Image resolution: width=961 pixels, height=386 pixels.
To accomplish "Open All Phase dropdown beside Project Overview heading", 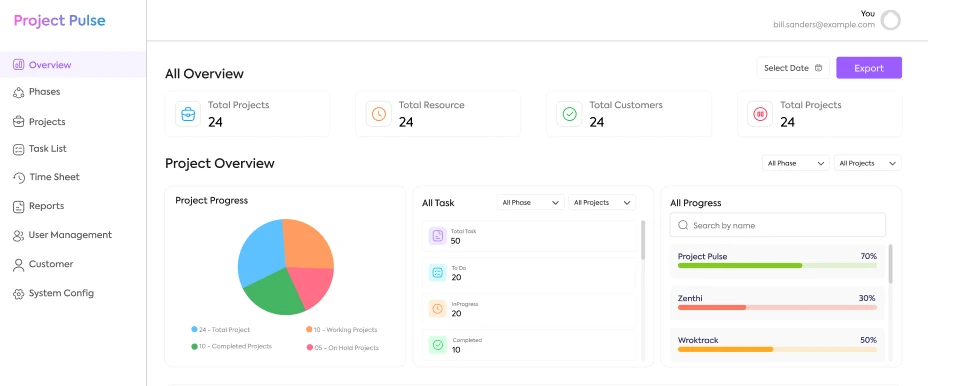I will point(796,163).
